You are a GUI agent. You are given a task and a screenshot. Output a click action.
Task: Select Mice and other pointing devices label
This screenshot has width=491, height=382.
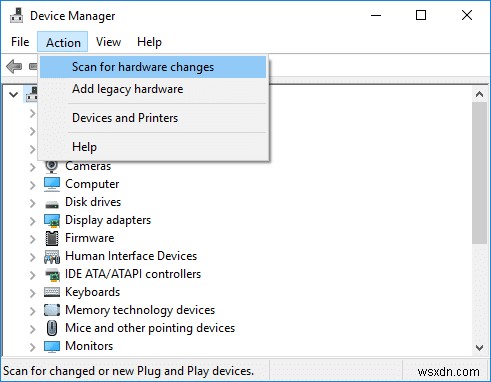point(150,328)
